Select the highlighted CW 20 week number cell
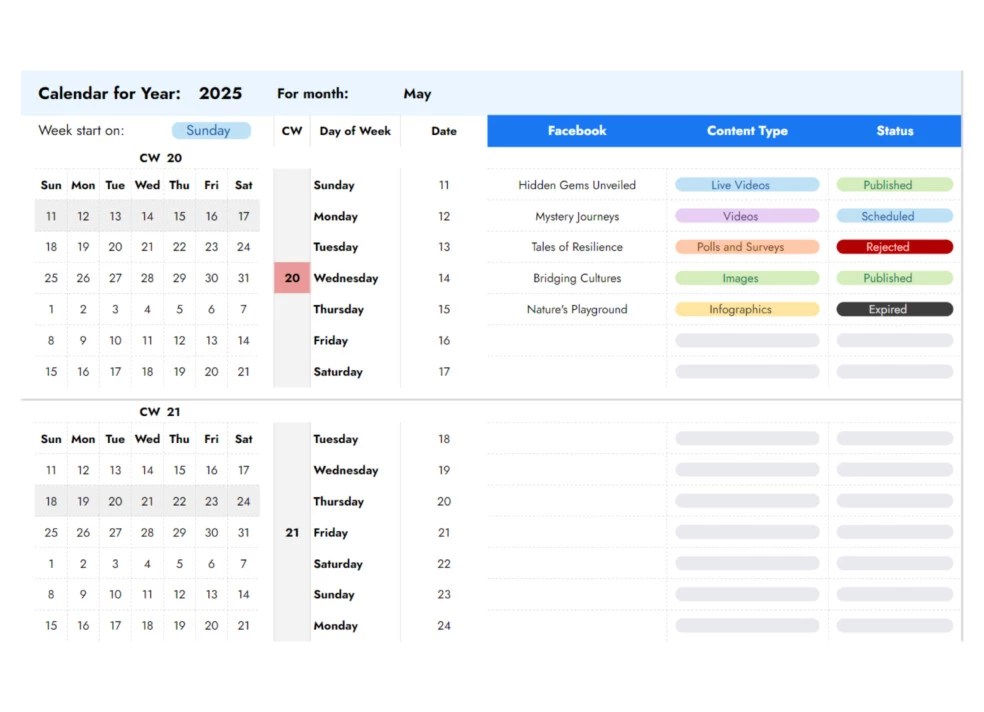The image size is (984, 712). (x=291, y=278)
